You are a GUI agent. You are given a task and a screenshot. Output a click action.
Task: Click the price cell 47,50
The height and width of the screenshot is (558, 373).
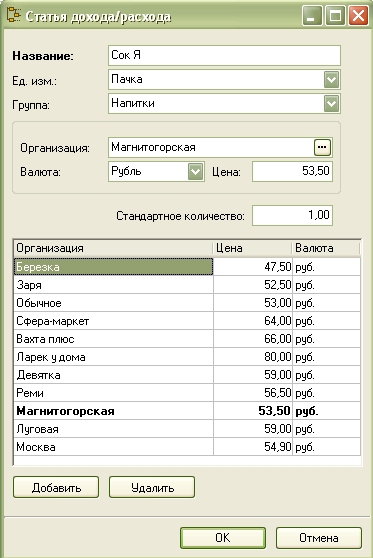253,267
